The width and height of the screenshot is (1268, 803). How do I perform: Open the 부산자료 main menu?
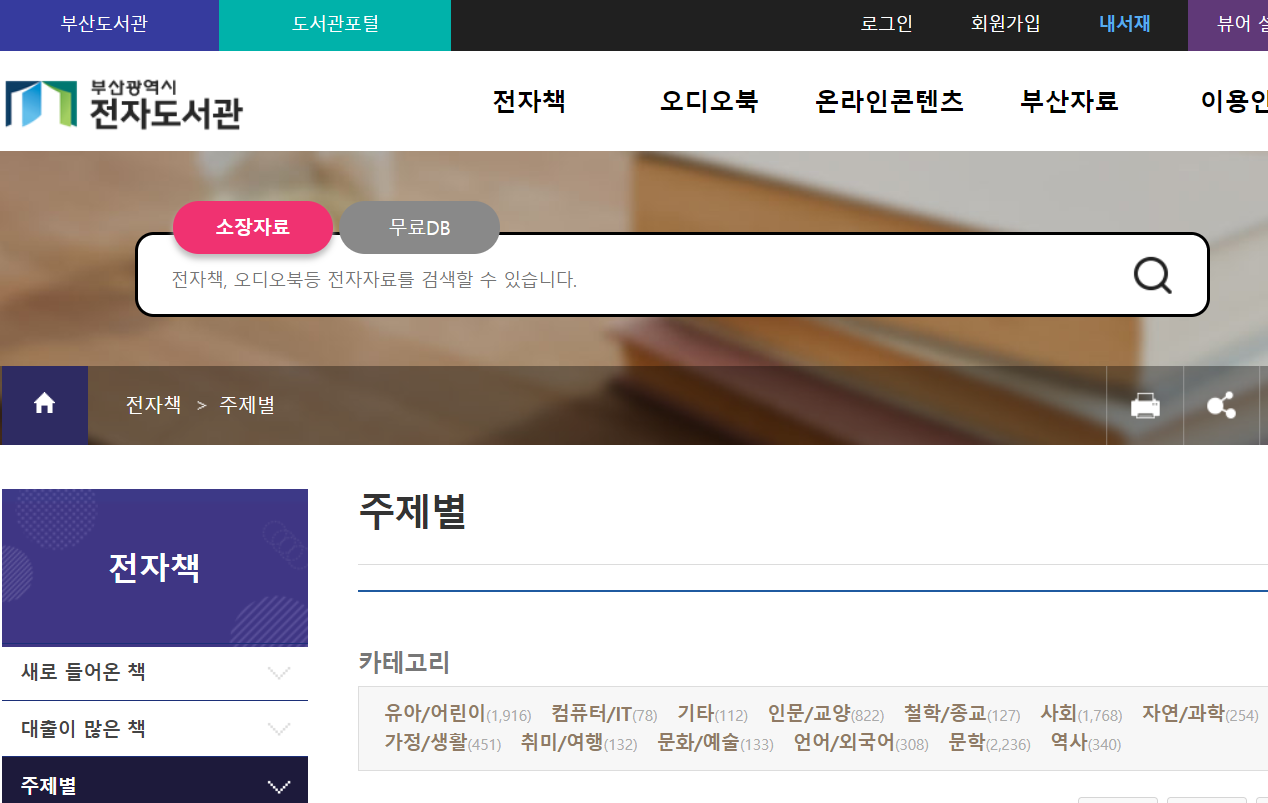(x=1069, y=101)
